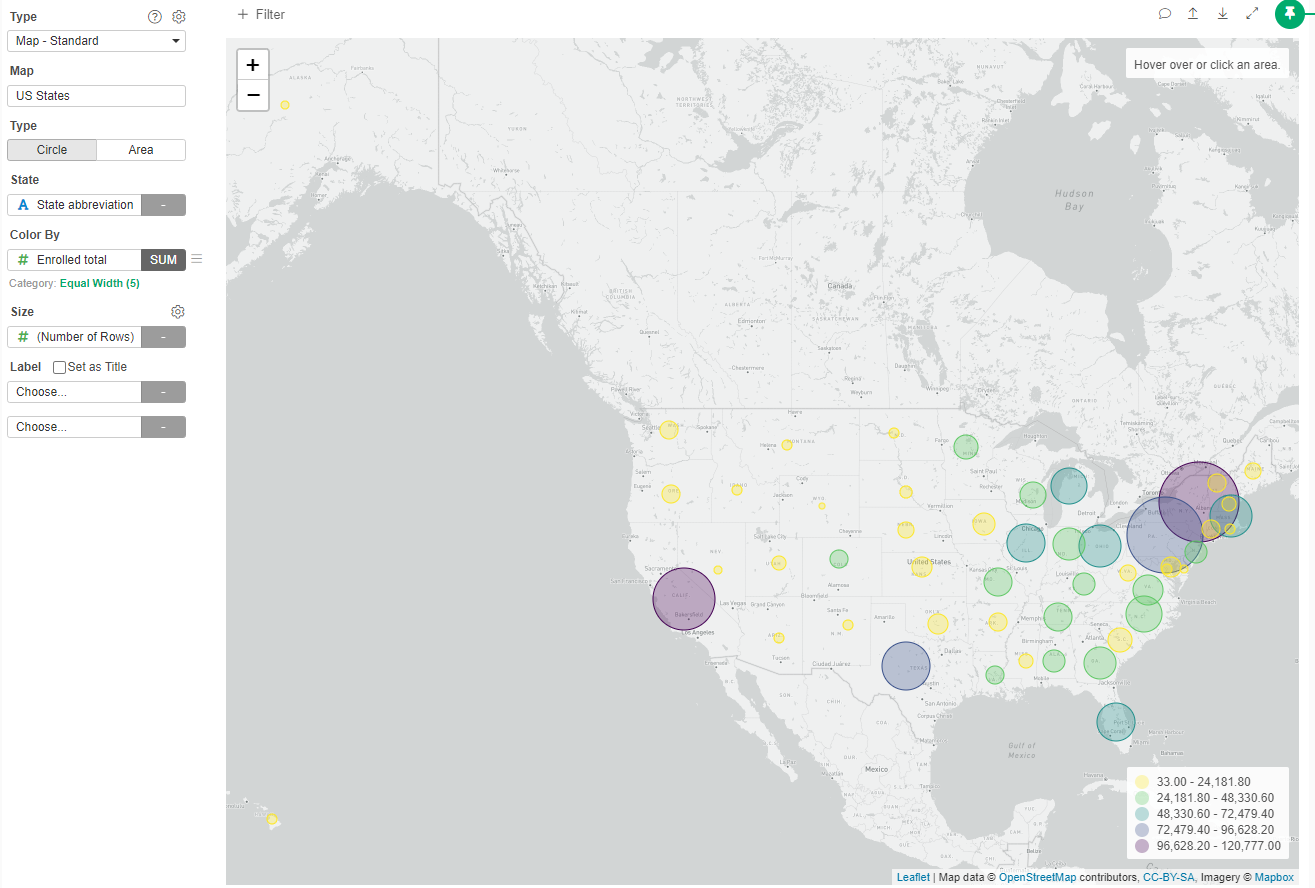Click the purple 96,628.20 - 120,777.00 legend swatch
The height and width of the screenshot is (888, 1315).
click(x=1142, y=846)
